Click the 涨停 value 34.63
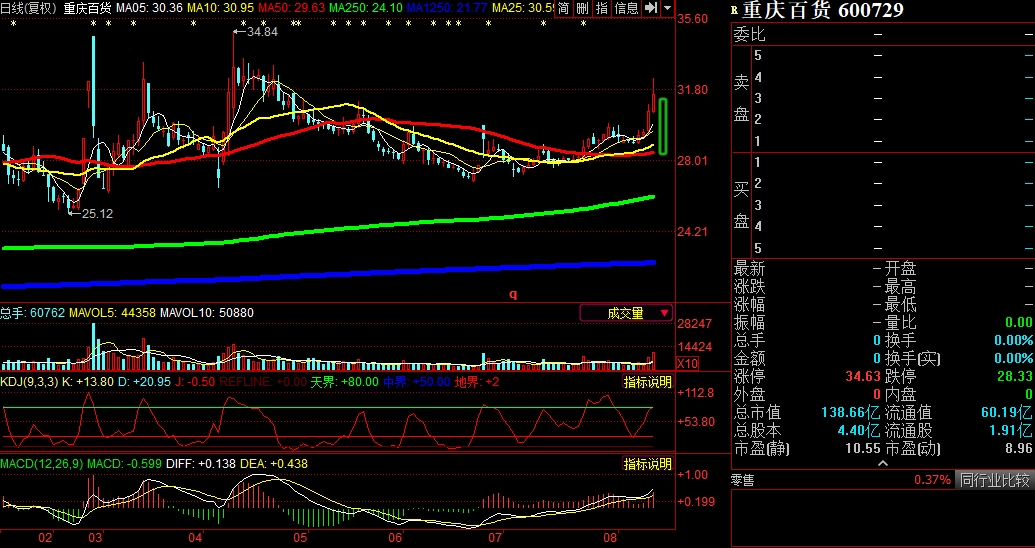This screenshot has width=1035, height=548. [x=863, y=377]
